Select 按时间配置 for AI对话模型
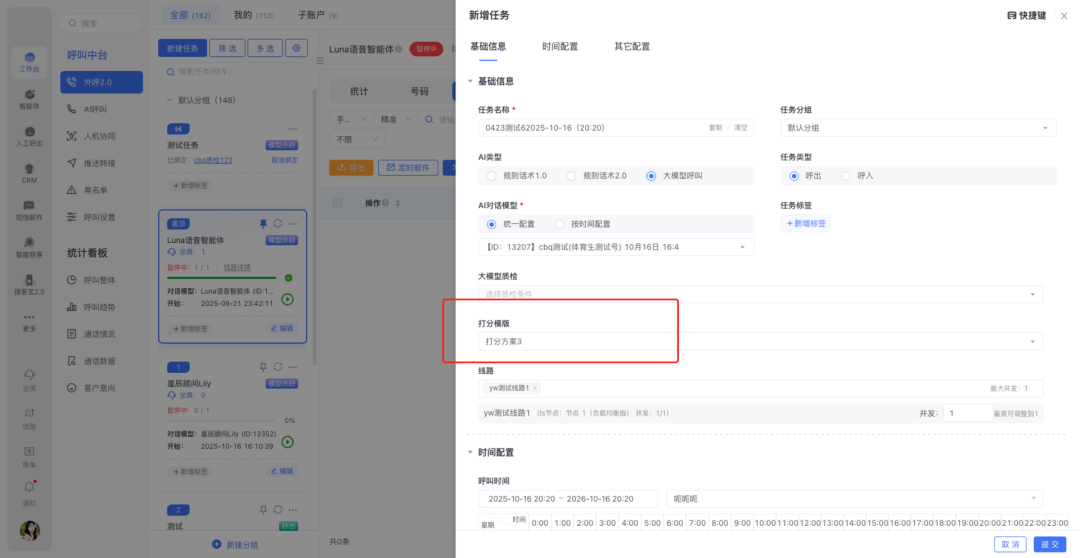1080x558 pixels. (x=560, y=224)
